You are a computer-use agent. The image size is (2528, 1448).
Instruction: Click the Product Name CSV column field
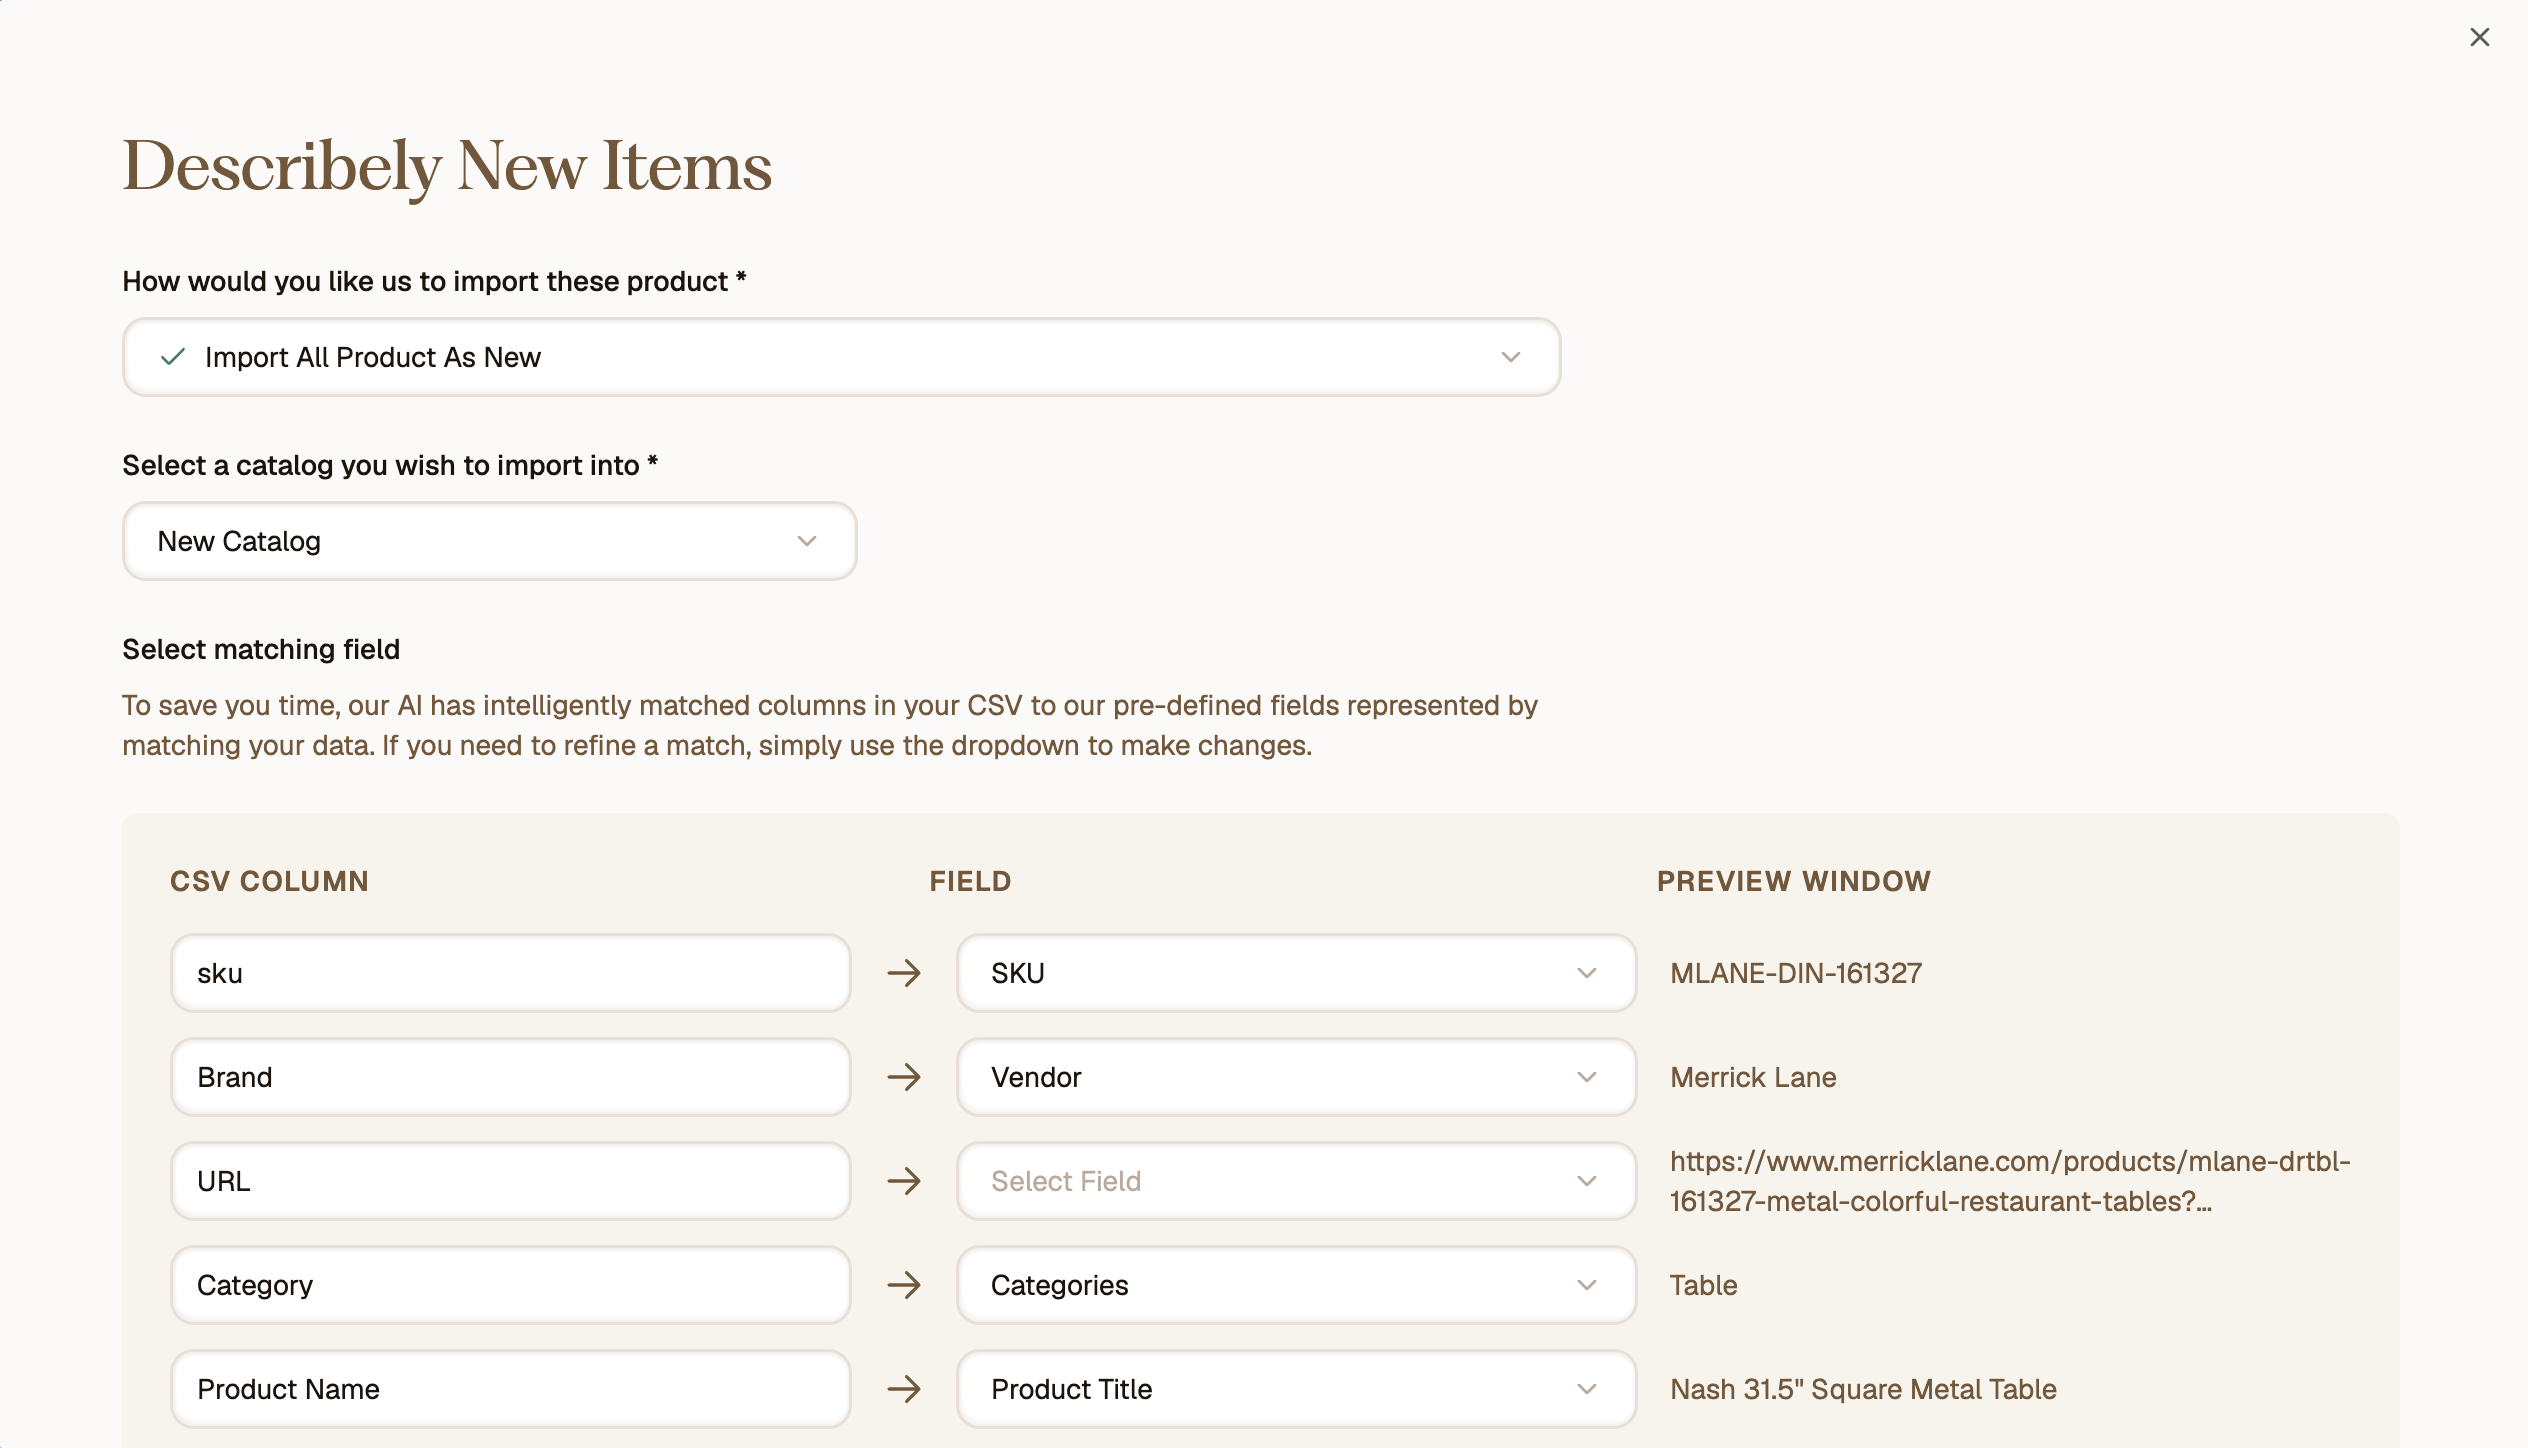(x=510, y=1389)
